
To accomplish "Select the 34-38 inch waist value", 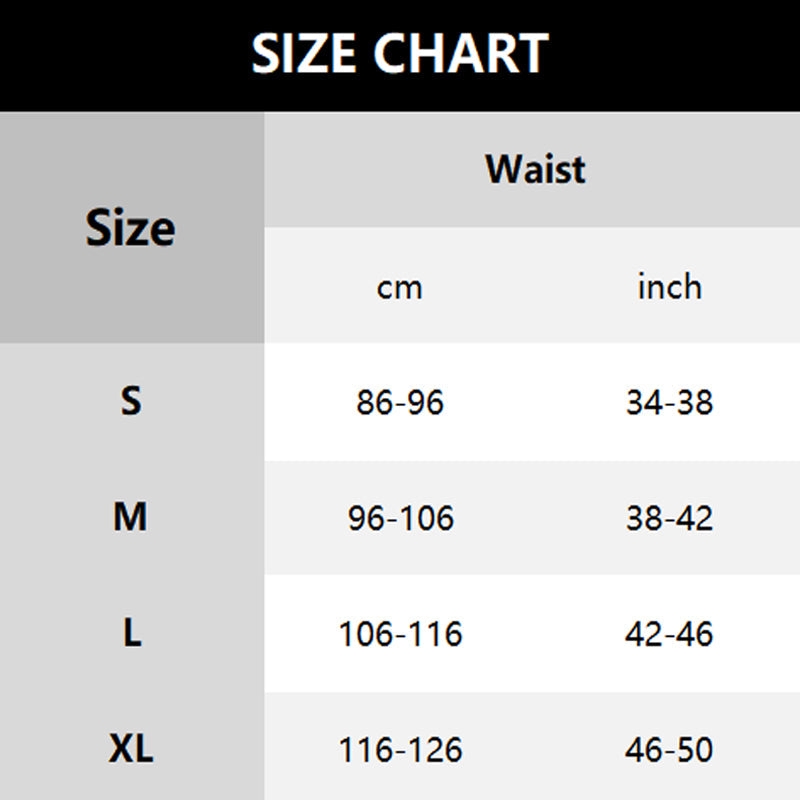I will (669, 403).
